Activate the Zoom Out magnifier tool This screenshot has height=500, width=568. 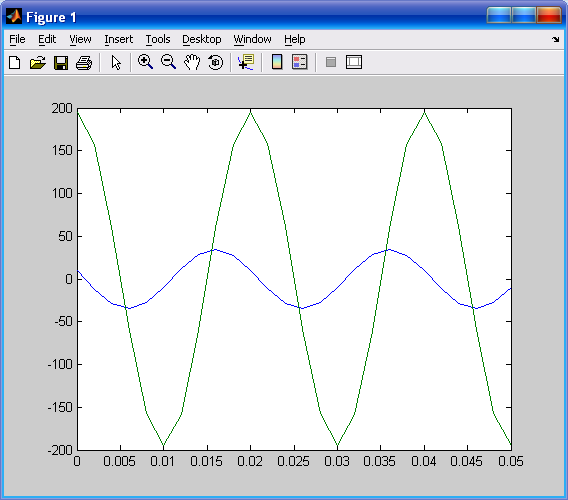[168, 62]
